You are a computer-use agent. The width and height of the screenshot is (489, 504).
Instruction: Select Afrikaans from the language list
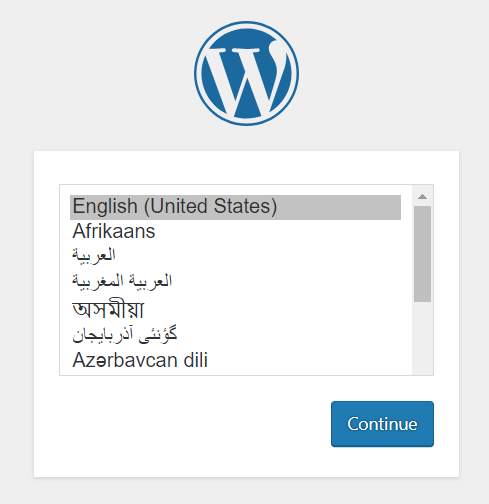pyautogui.click(x=235, y=232)
